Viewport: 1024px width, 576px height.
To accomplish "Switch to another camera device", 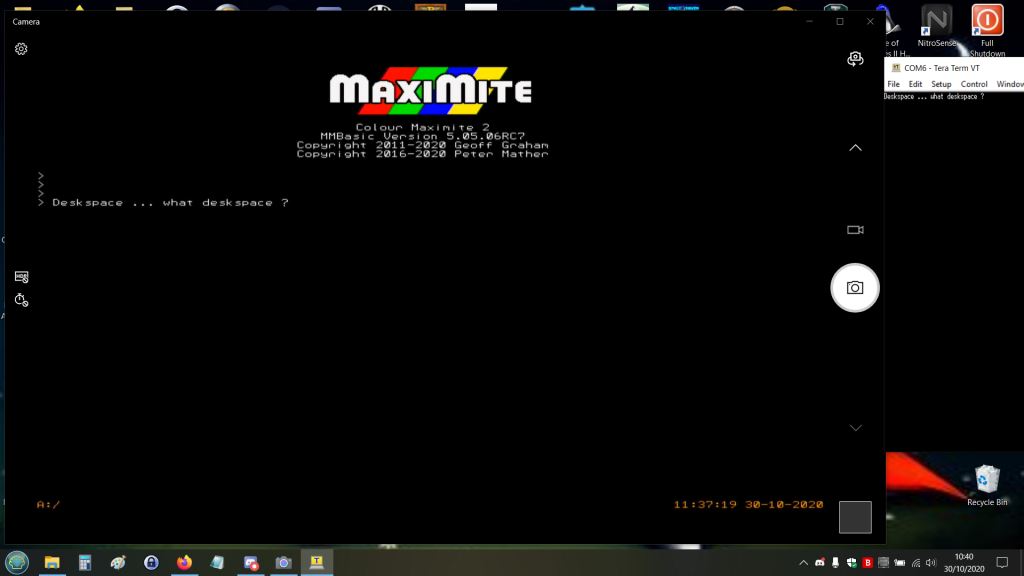I will pyautogui.click(x=855, y=60).
